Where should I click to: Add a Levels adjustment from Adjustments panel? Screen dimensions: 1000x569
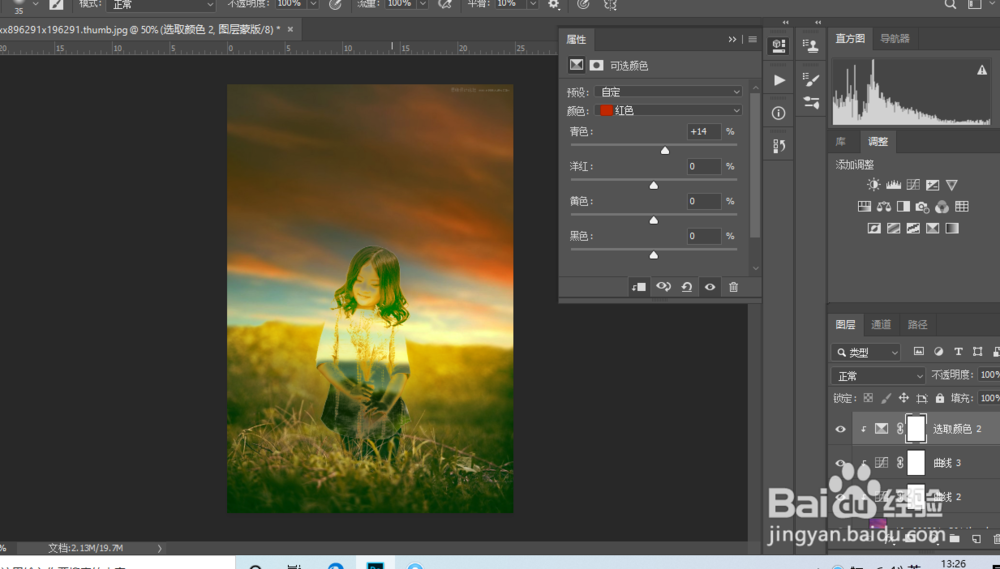[893, 185]
